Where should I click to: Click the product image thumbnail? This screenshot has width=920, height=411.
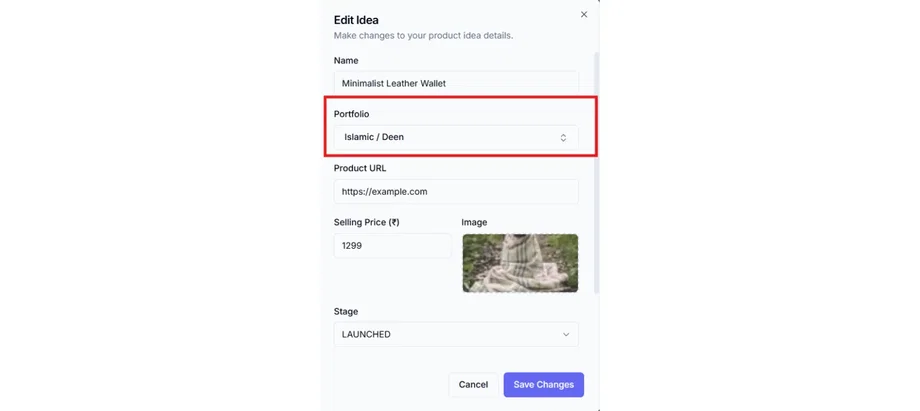coord(520,262)
